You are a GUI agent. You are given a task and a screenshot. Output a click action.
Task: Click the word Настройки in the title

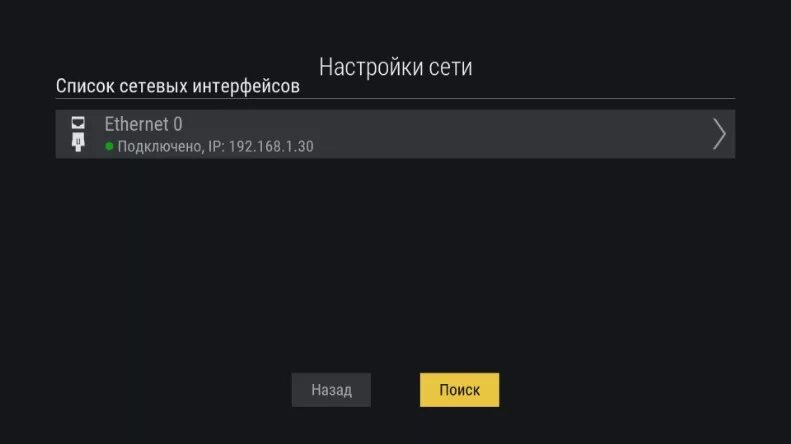[x=370, y=67]
